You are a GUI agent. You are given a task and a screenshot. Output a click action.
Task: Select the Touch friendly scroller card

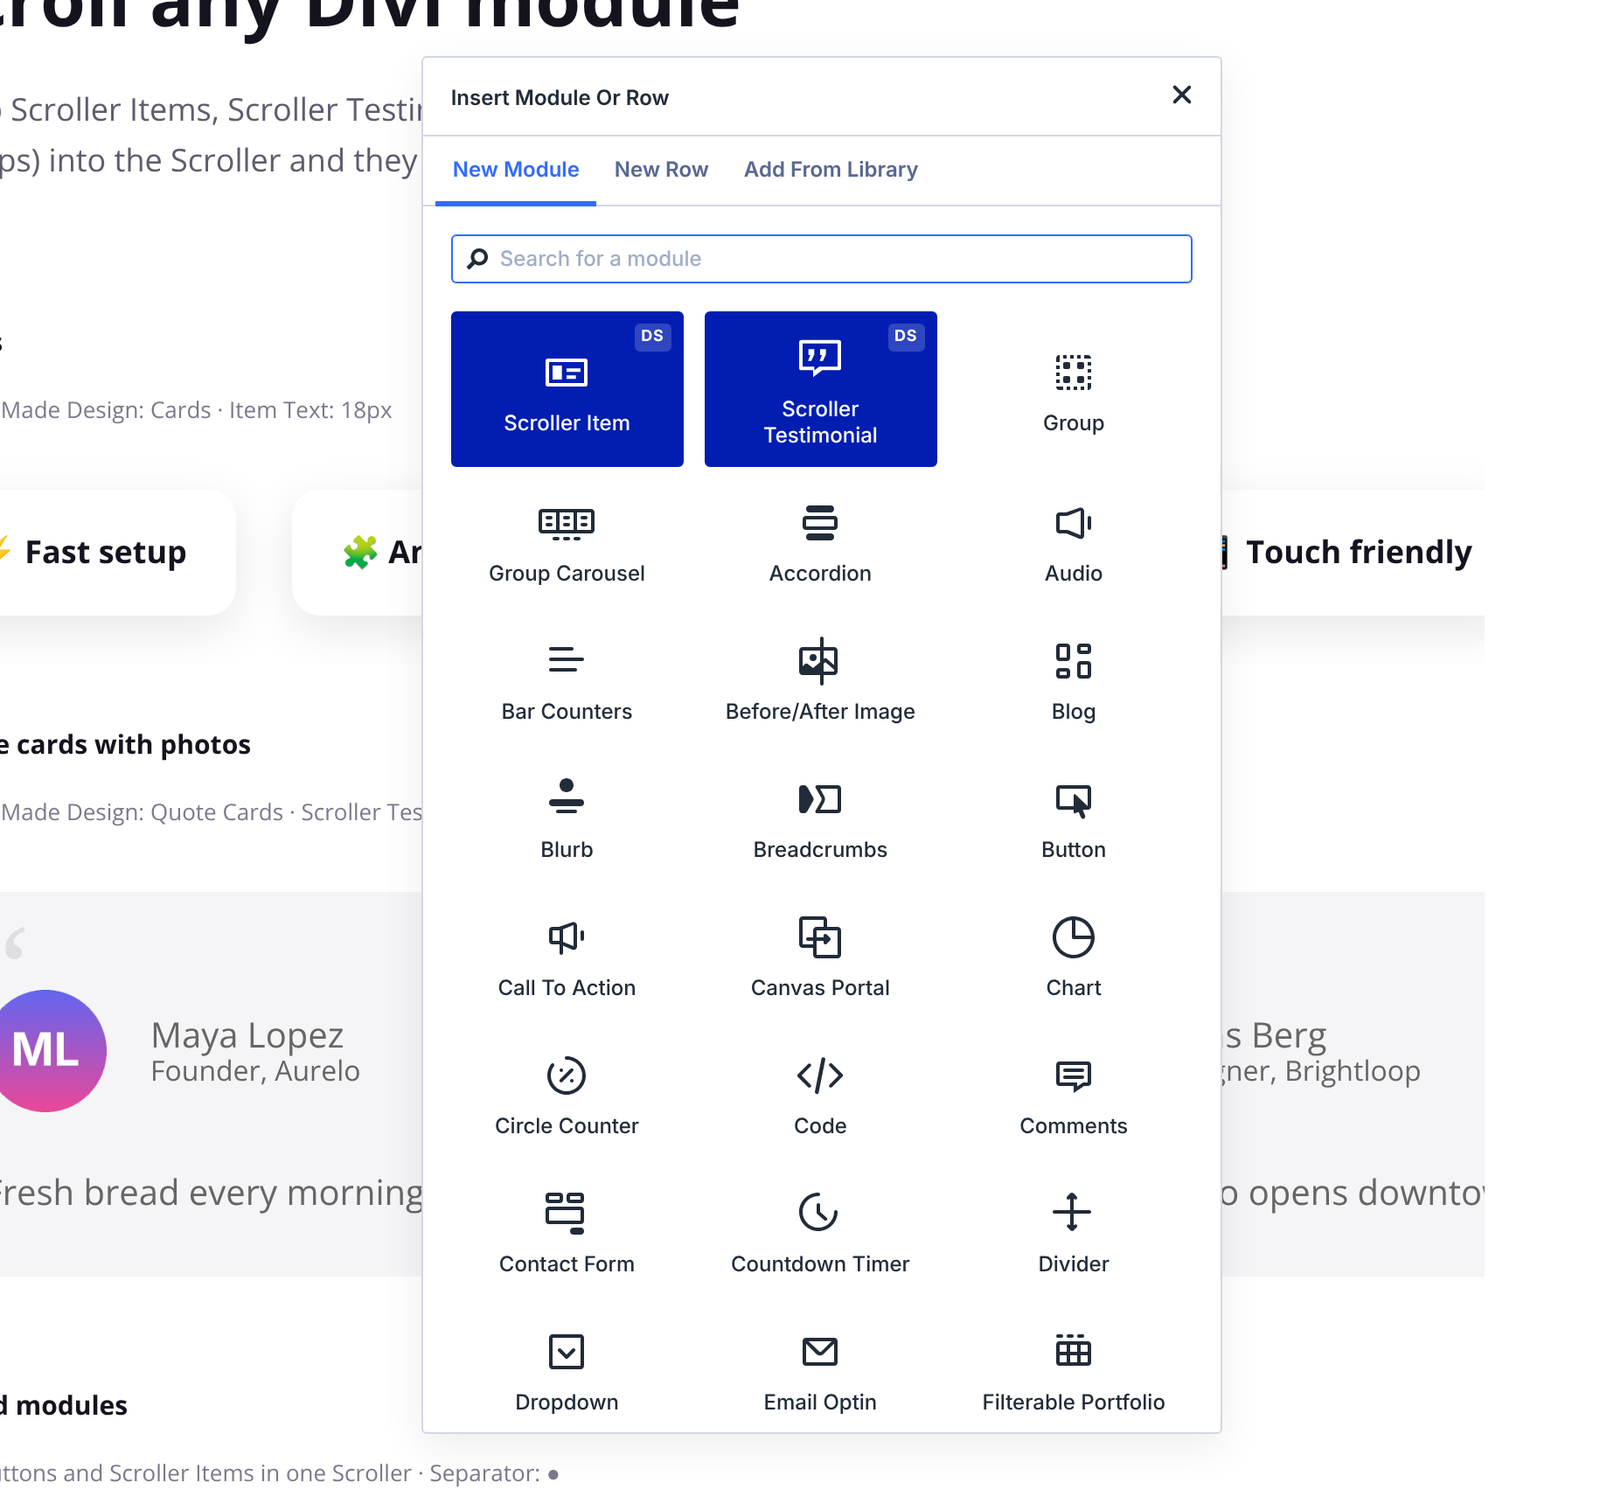tap(1352, 552)
